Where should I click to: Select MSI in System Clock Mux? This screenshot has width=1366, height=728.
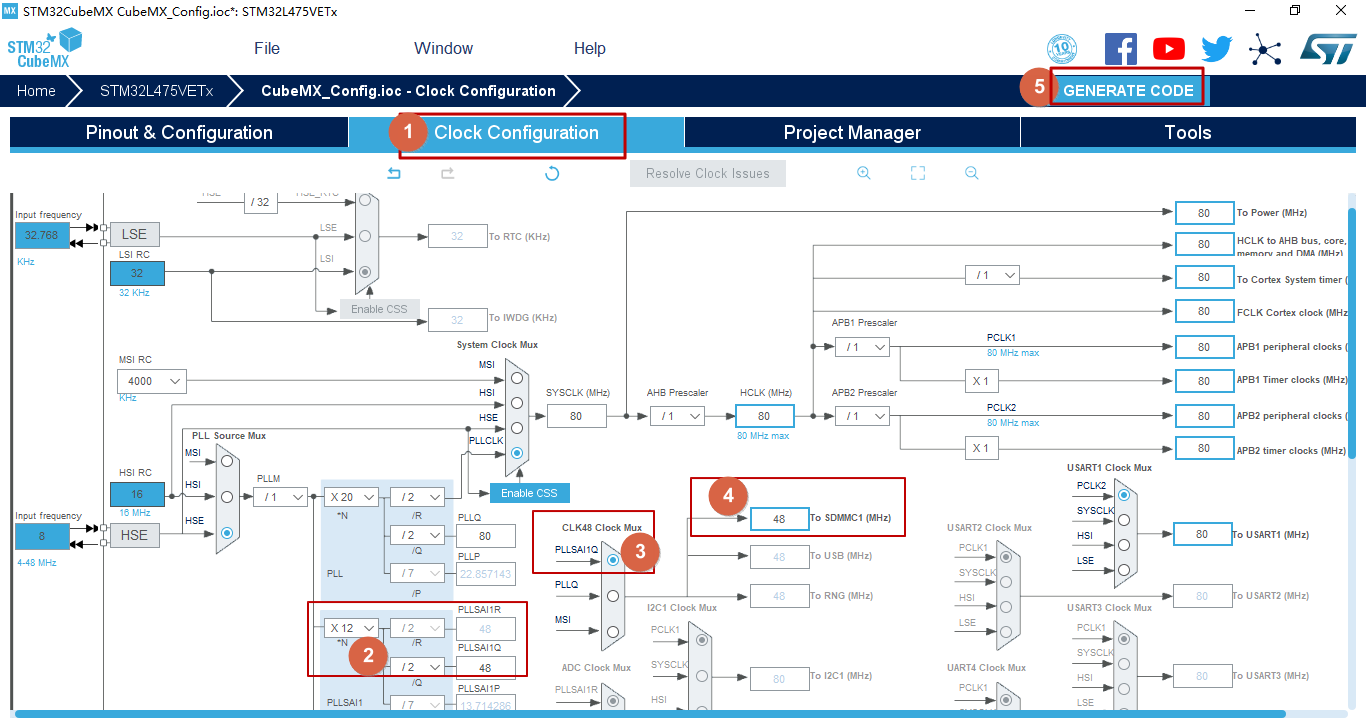click(516, 377)
